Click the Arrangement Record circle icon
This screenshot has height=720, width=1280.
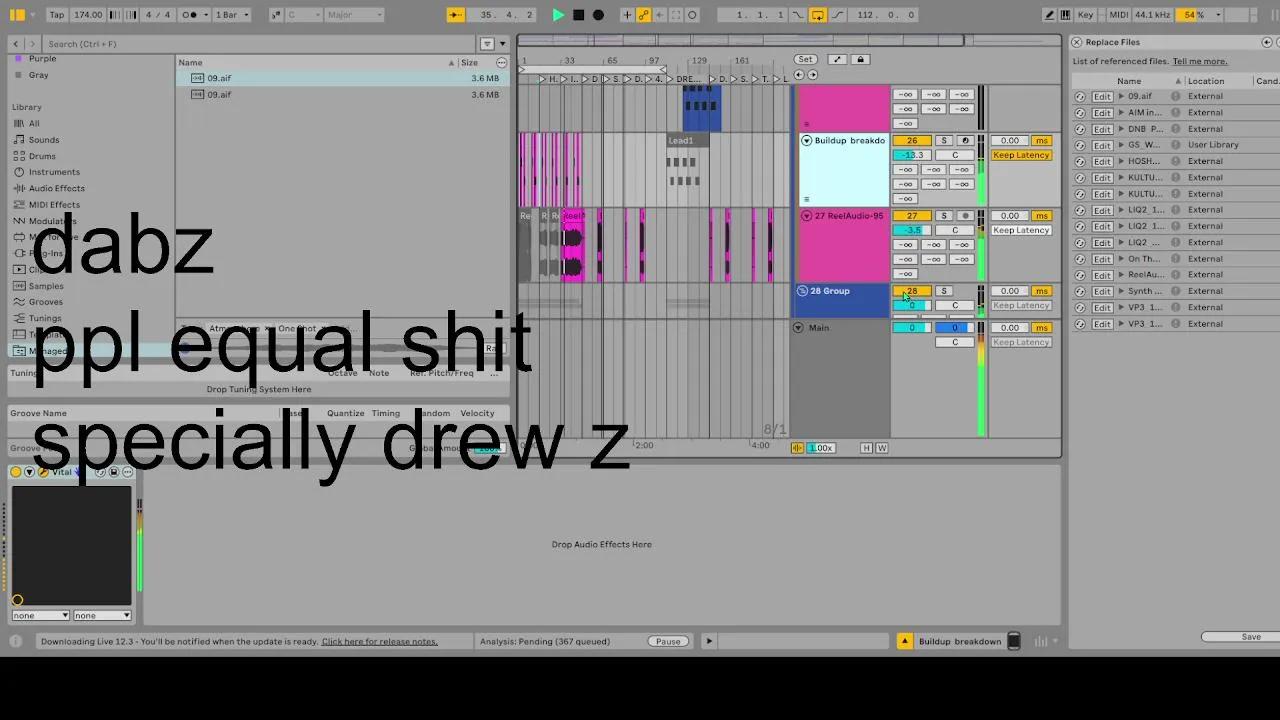598,14
